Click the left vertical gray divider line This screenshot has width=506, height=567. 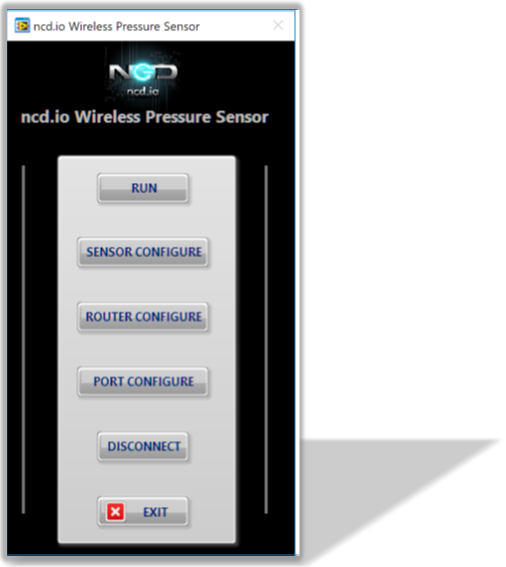[24, 339]
